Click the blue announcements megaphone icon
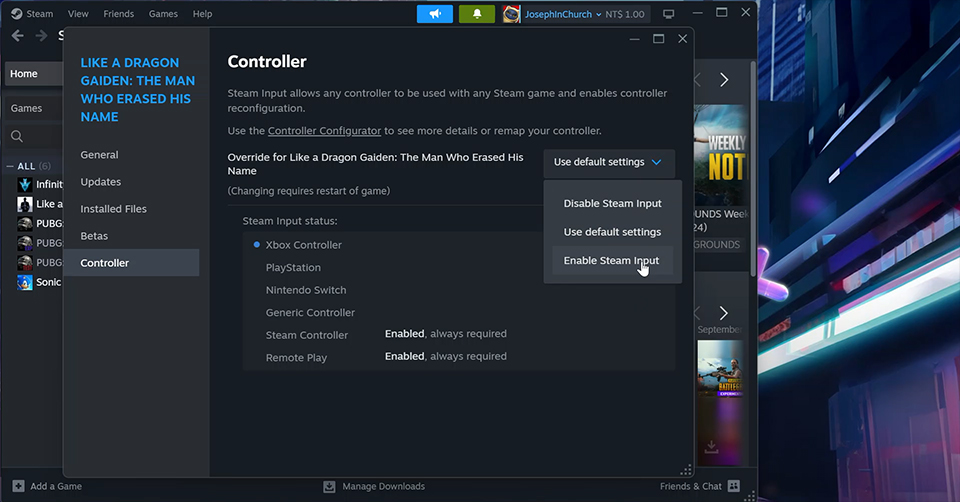 coord(434,14)
